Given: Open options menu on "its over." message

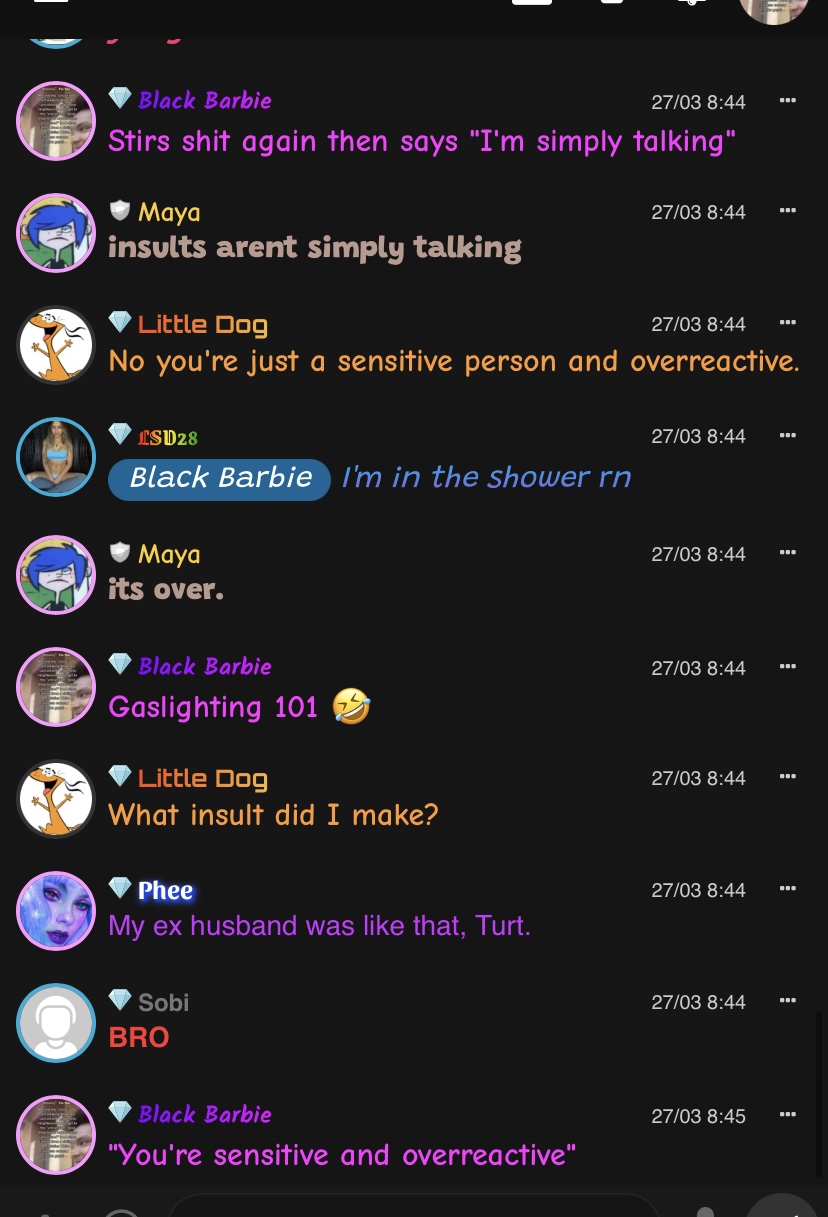Looking at the screenshot, I should tap(787, 553).
